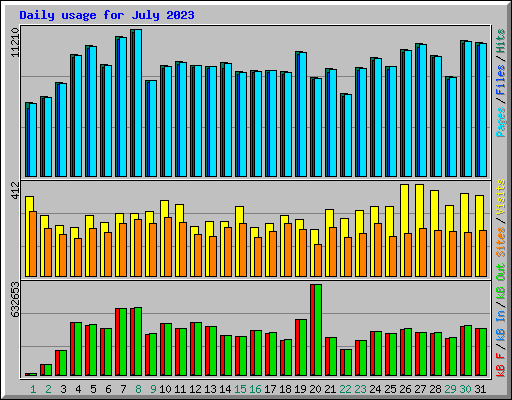Select day label 24 on the axis
Image resolution: width=512 pixels, height=400 pixels.
tap(375, 389)
